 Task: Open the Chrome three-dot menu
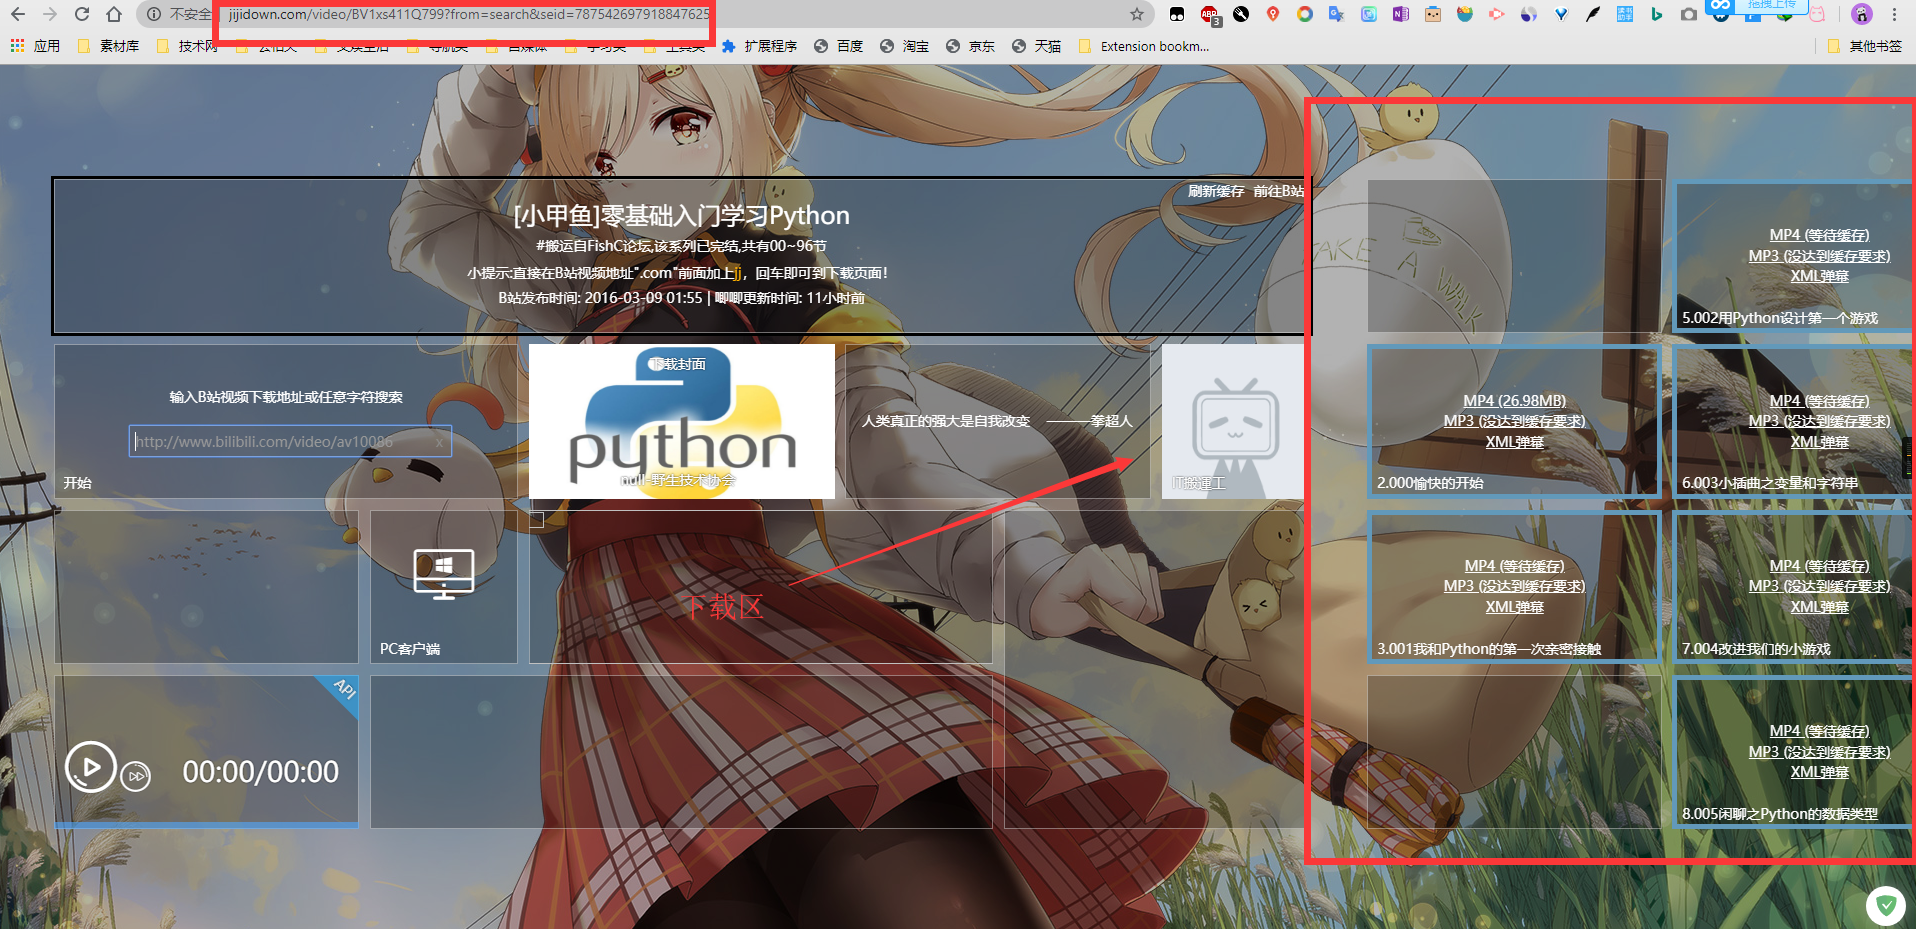tap(1894, 15)
